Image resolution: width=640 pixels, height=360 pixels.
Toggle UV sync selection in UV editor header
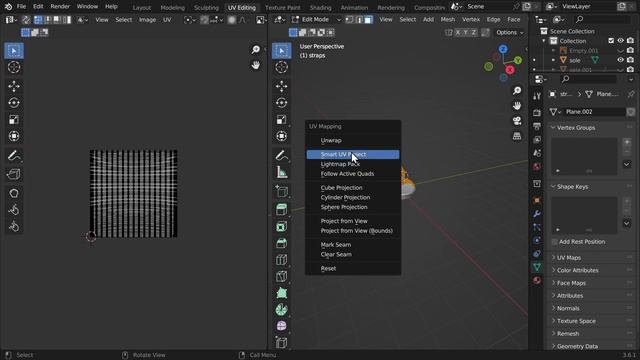coord(26,20)
